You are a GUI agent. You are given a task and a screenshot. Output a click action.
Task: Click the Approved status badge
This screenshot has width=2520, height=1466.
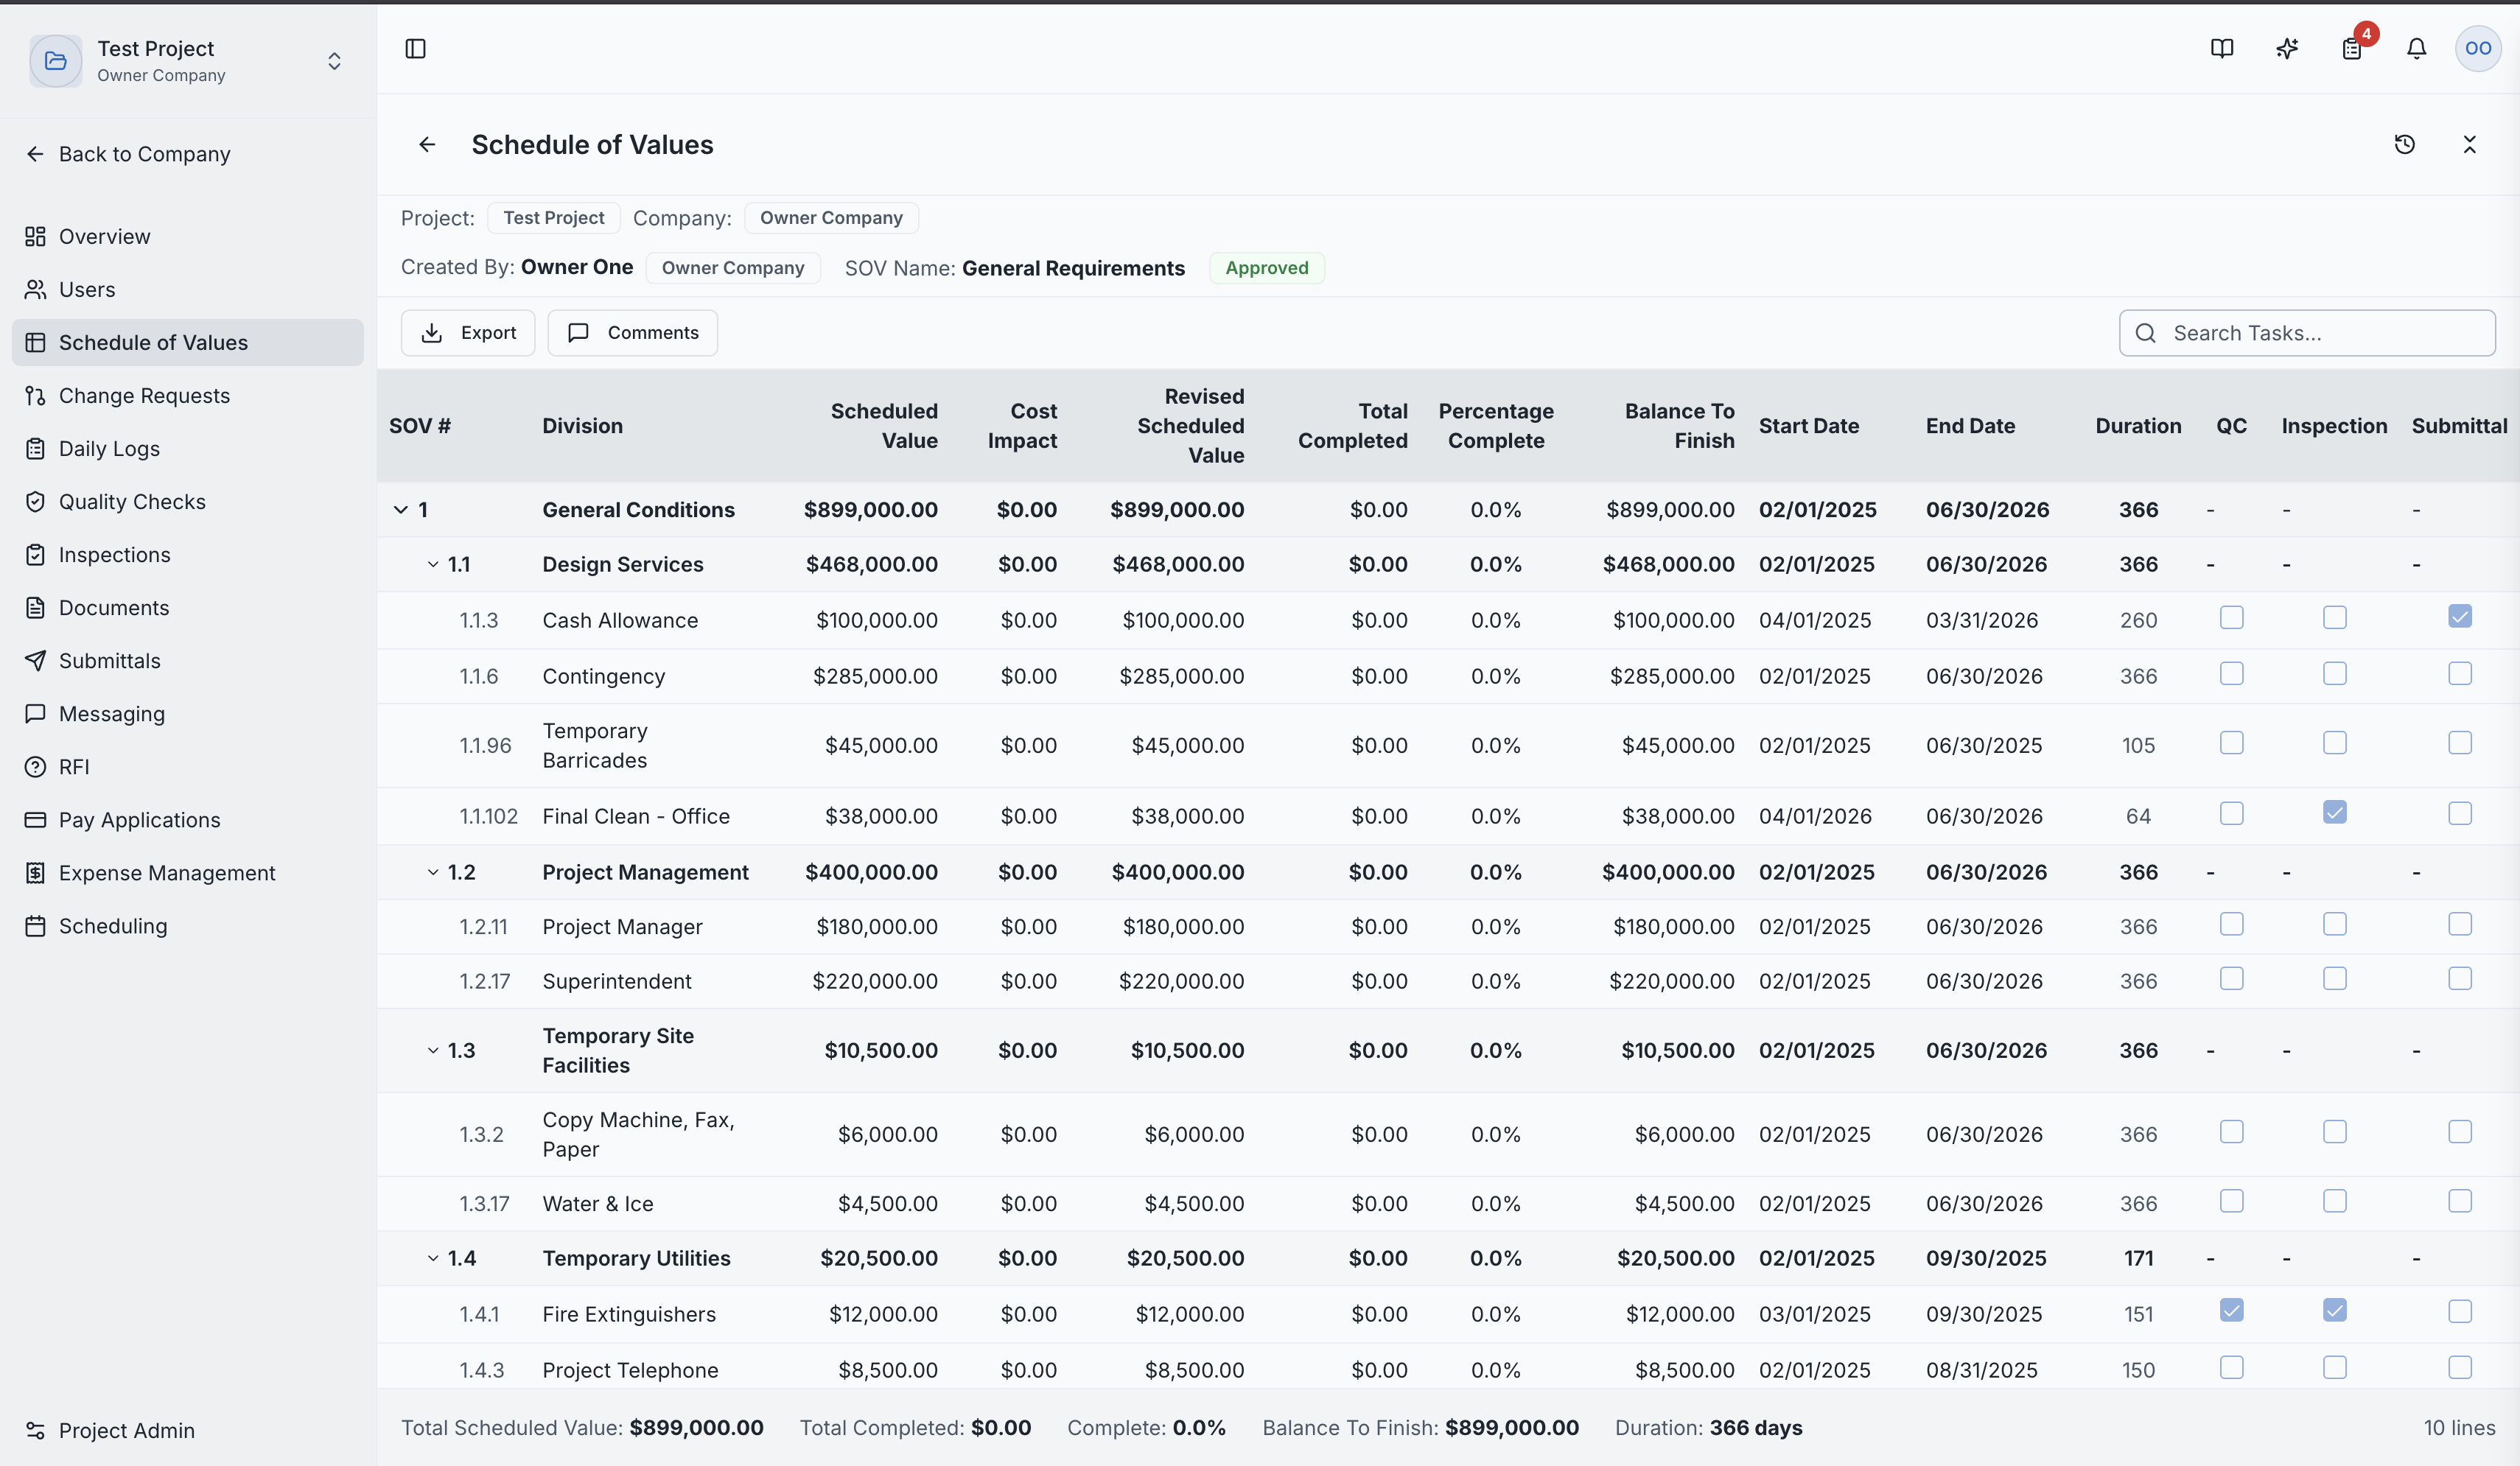1267,268
